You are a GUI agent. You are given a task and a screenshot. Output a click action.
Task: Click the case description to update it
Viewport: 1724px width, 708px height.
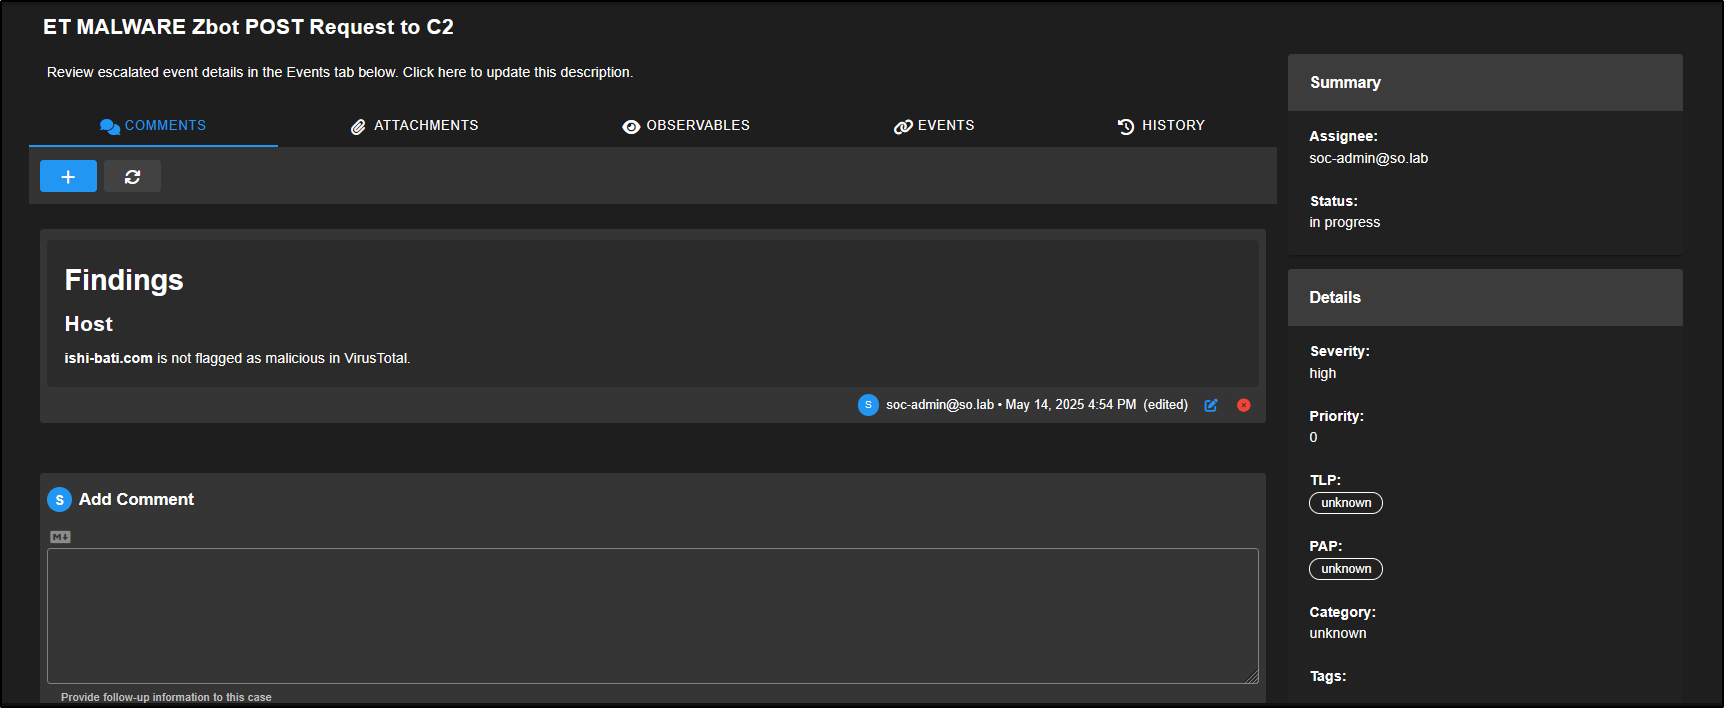(x=340, y=73)
